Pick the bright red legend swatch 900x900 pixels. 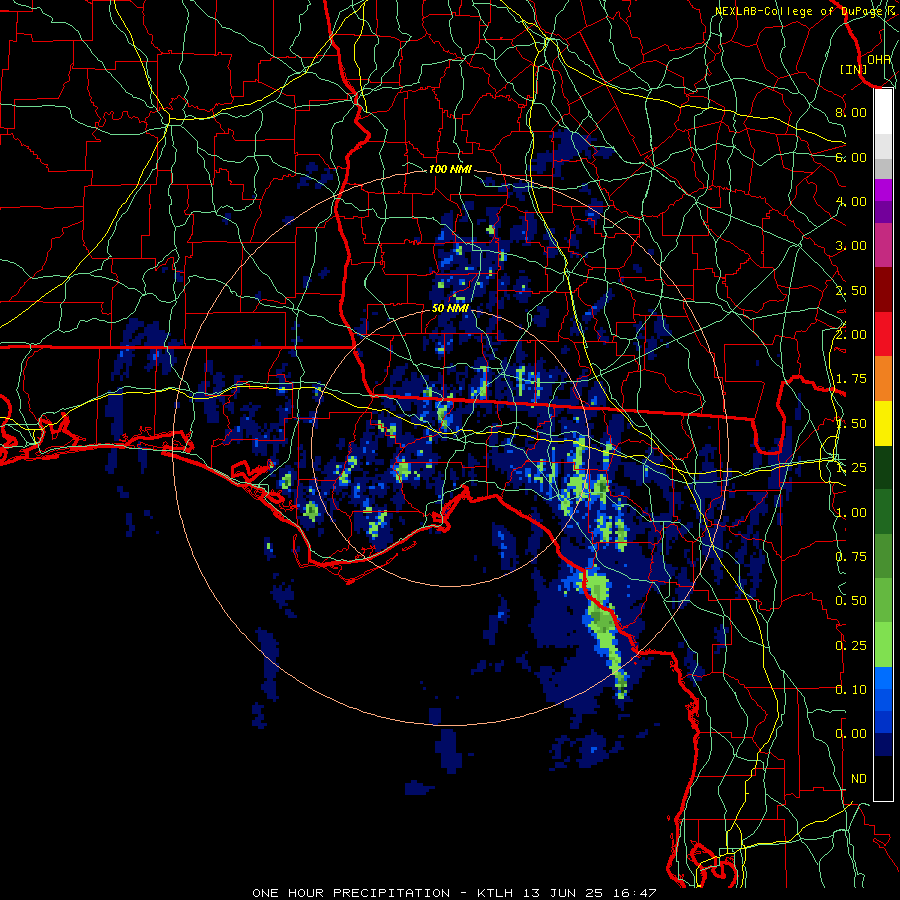tap(883, 334)
